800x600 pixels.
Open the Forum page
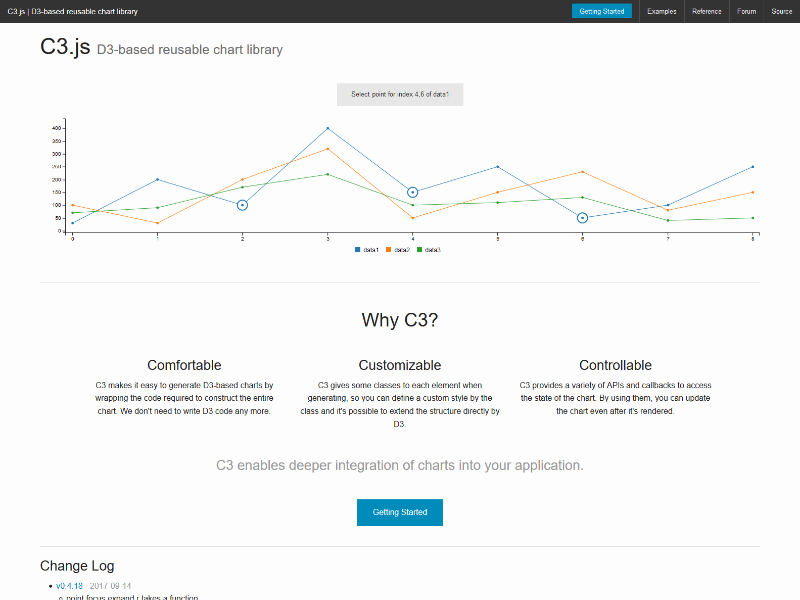(746, 11)
